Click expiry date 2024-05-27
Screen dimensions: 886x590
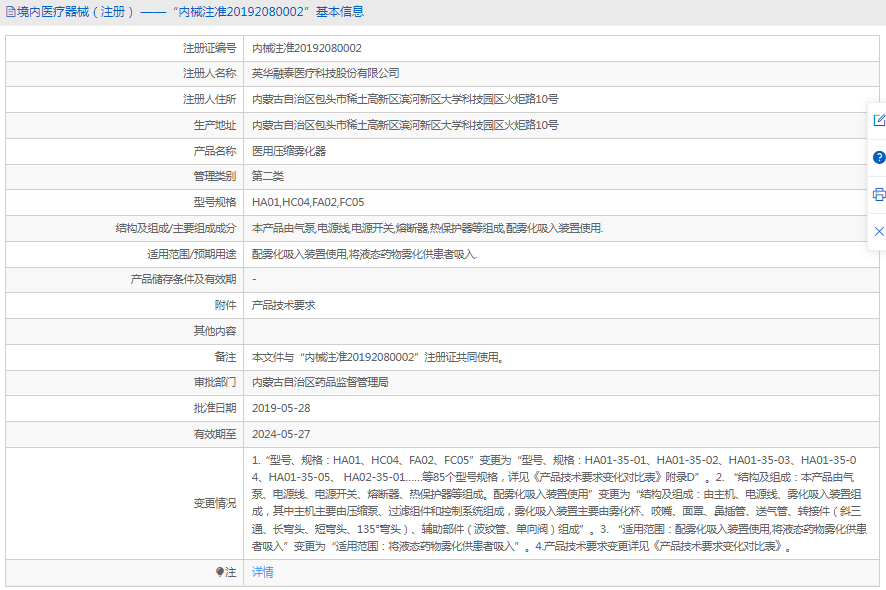point(281,434)
